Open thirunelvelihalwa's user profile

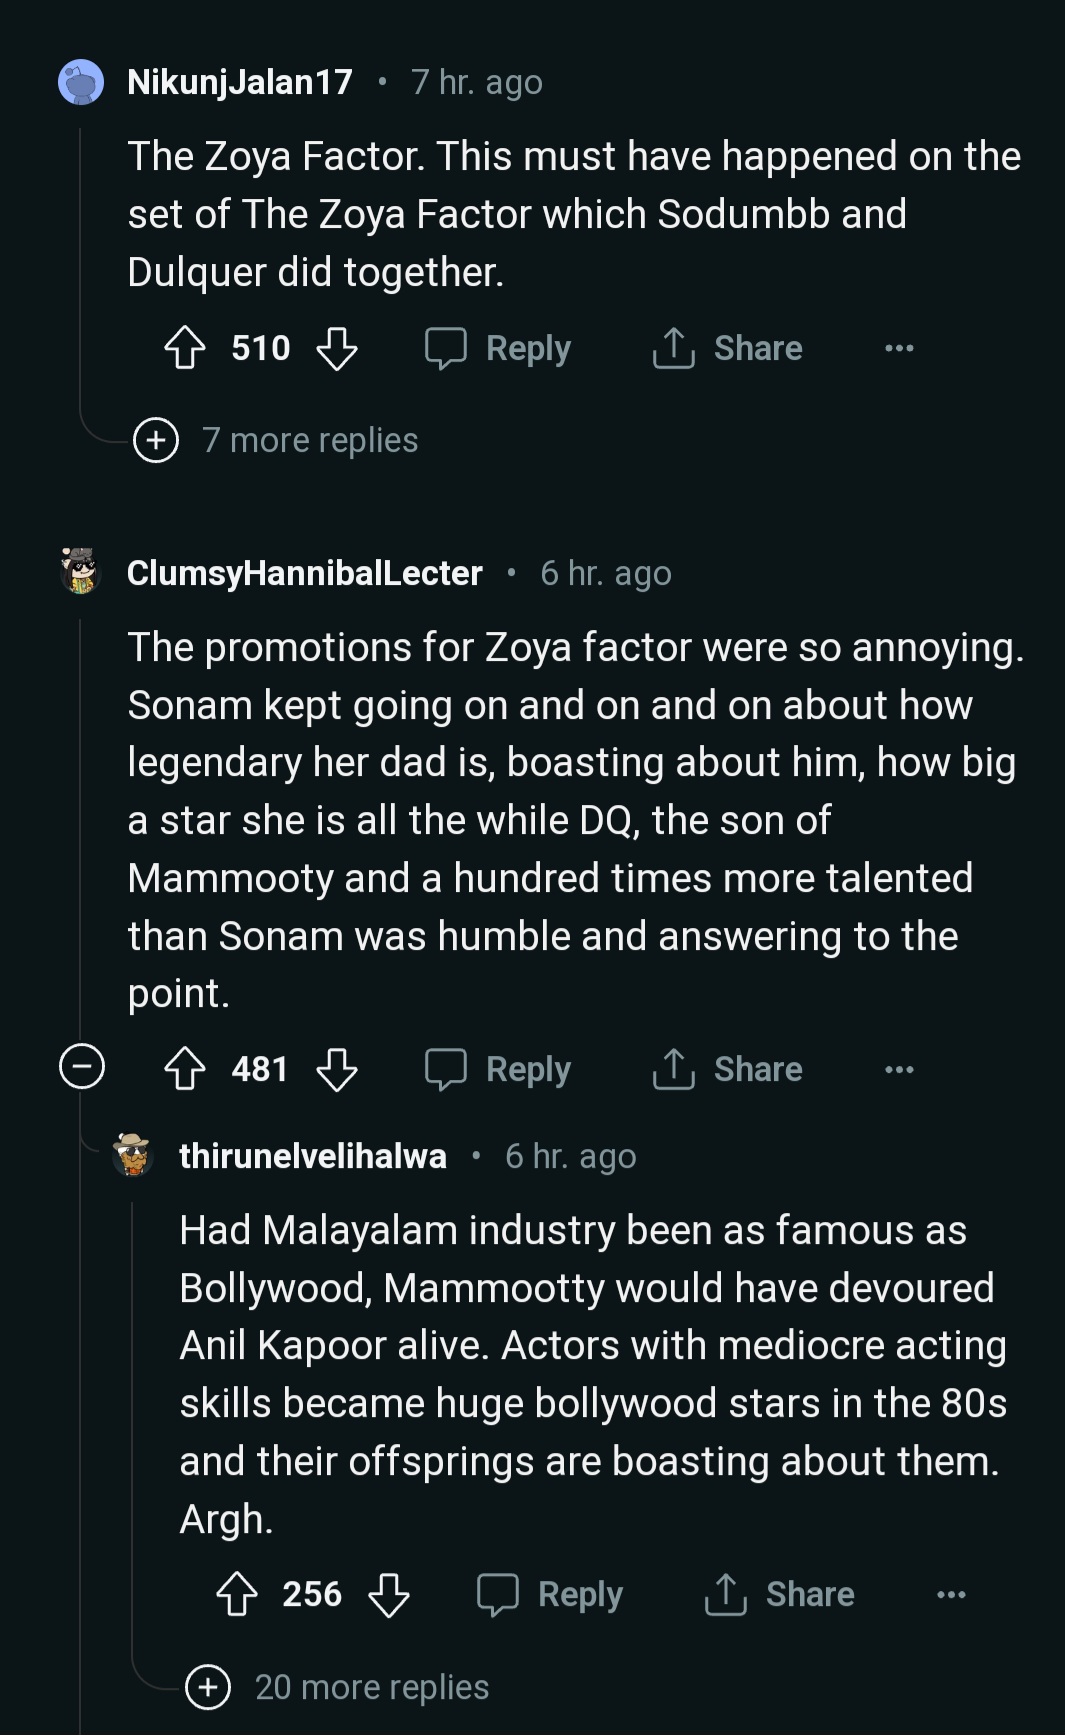click(x=312, y=1156)
